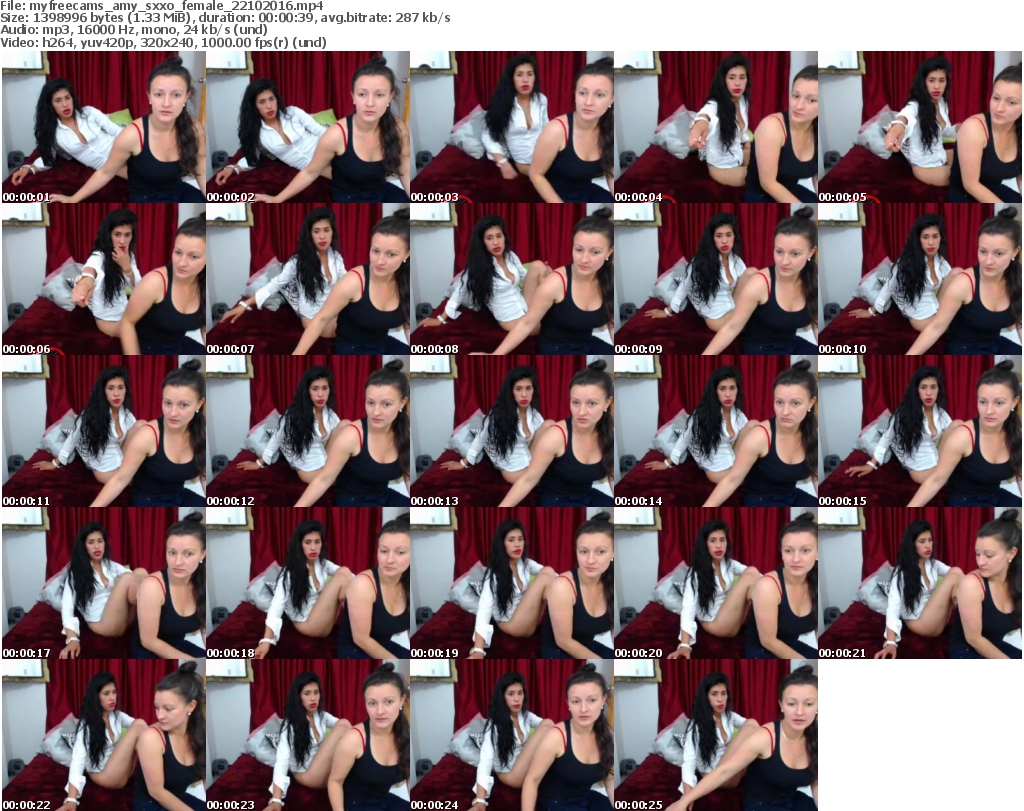
Task: Click the file name line ending in .mp4
Action: point(162,6)
